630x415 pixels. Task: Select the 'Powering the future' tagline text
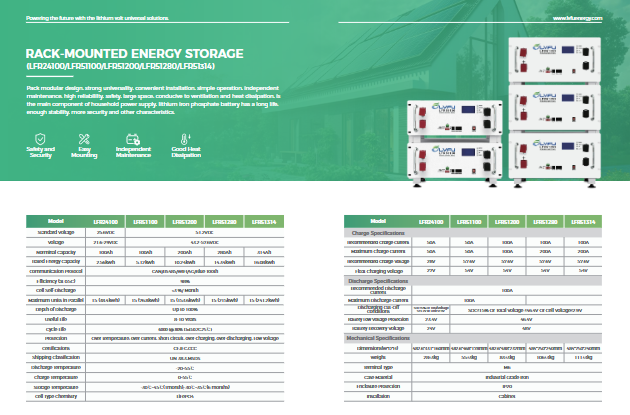(97, 18)
